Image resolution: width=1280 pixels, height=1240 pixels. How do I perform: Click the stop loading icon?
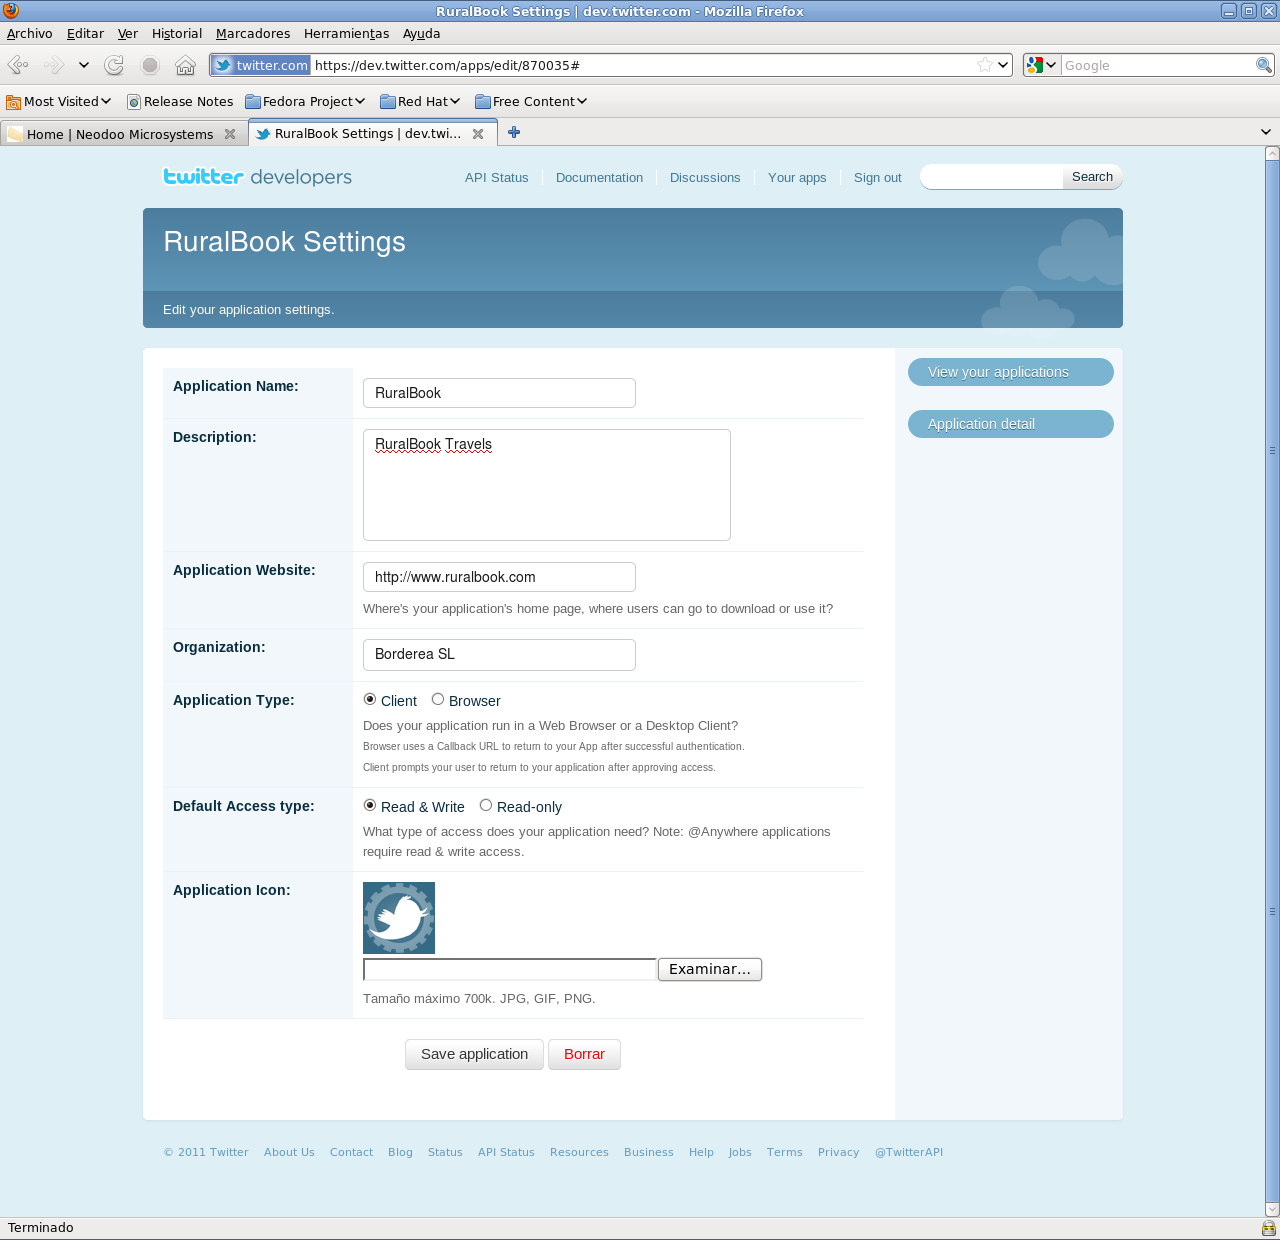click(x=150, y=65)
